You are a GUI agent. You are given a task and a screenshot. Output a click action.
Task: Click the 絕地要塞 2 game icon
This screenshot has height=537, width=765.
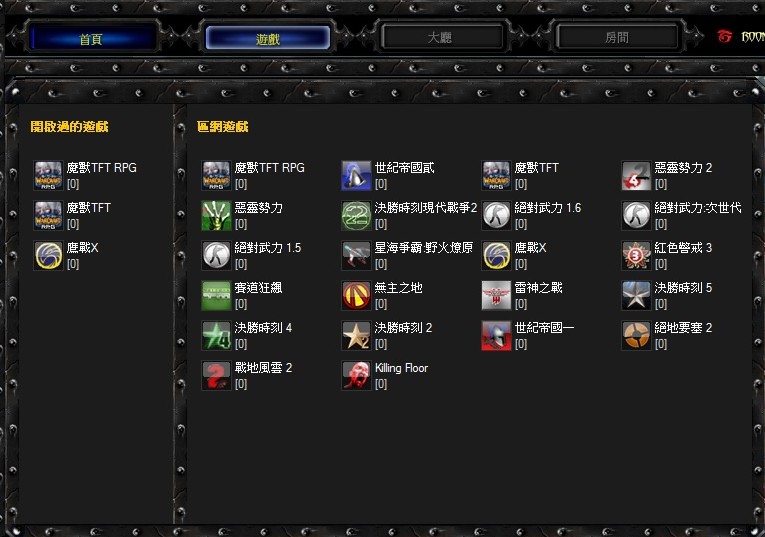pyautogui.click(x=636, y=335)
